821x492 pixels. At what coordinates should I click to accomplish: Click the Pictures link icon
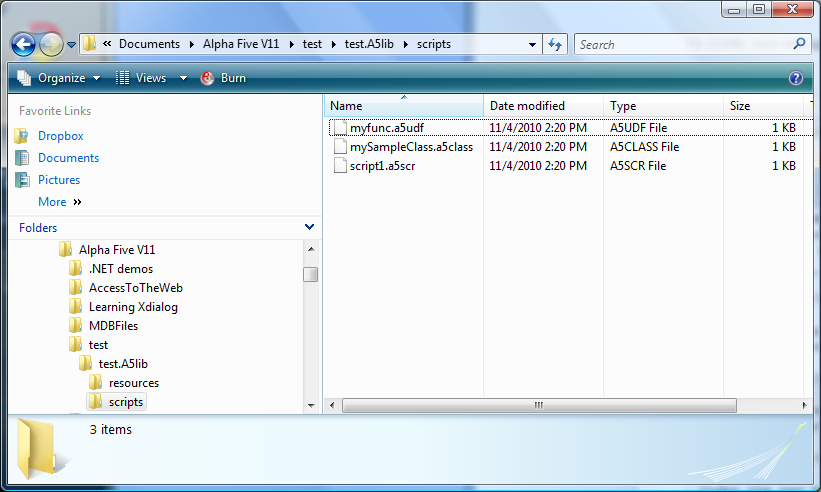[x=22, y=180]
